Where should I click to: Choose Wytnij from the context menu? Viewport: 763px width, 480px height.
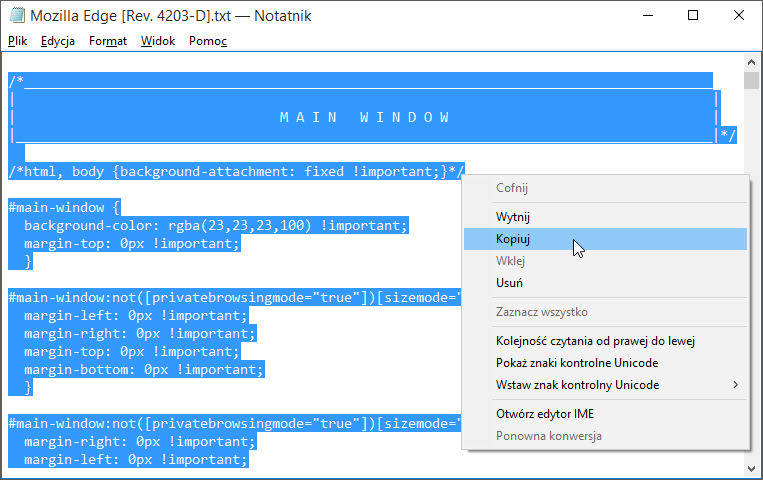[605, 217]
